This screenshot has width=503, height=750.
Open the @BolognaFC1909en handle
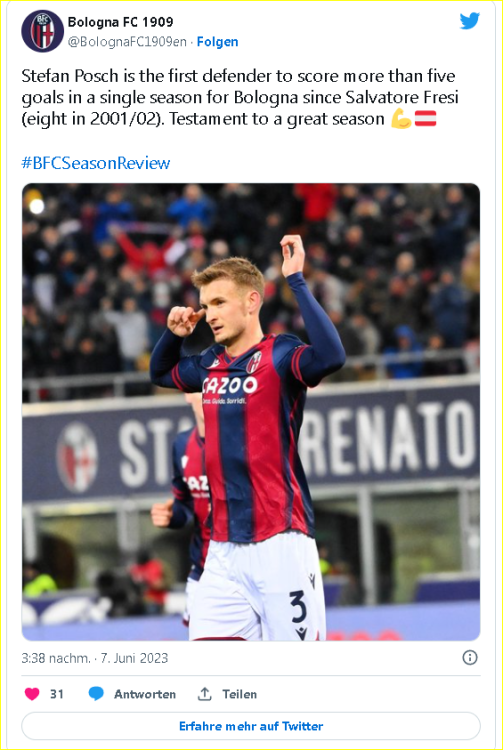[127, 42]
